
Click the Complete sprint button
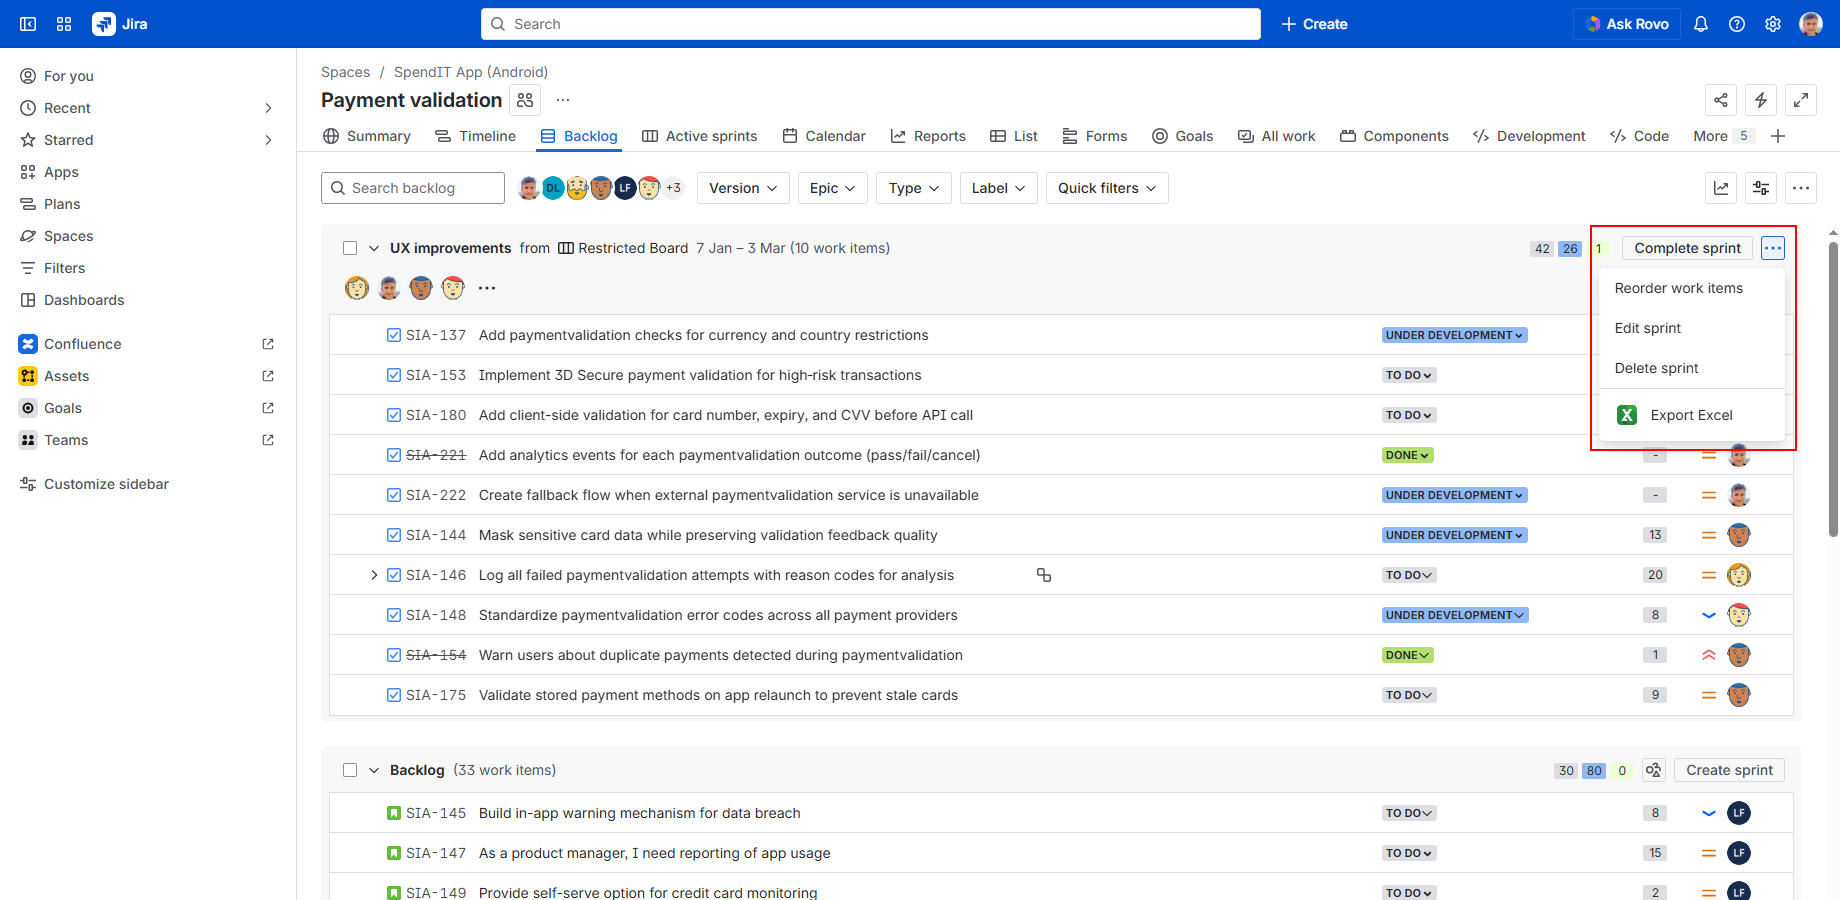[x=1687, y=248]
